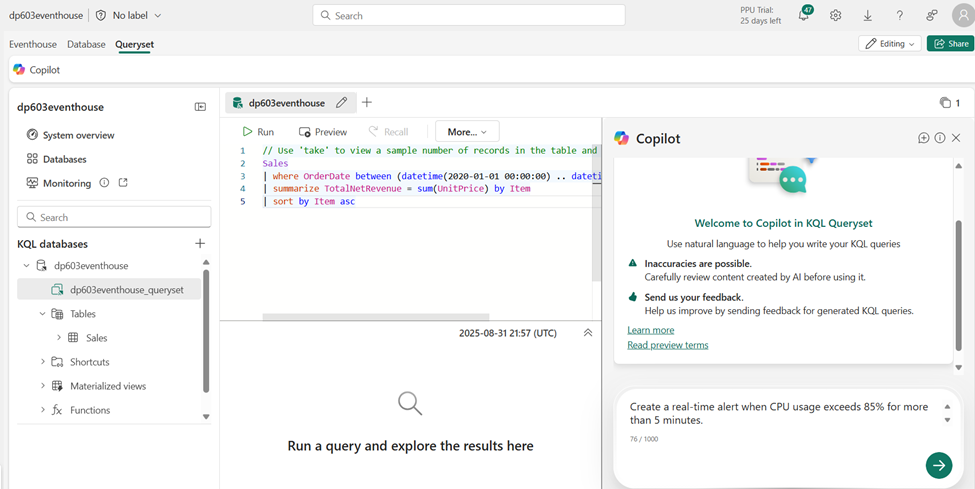The width and height of the screenshot is (975, 489).
Task: Switch to the Database tab
Action: (86, 44)
